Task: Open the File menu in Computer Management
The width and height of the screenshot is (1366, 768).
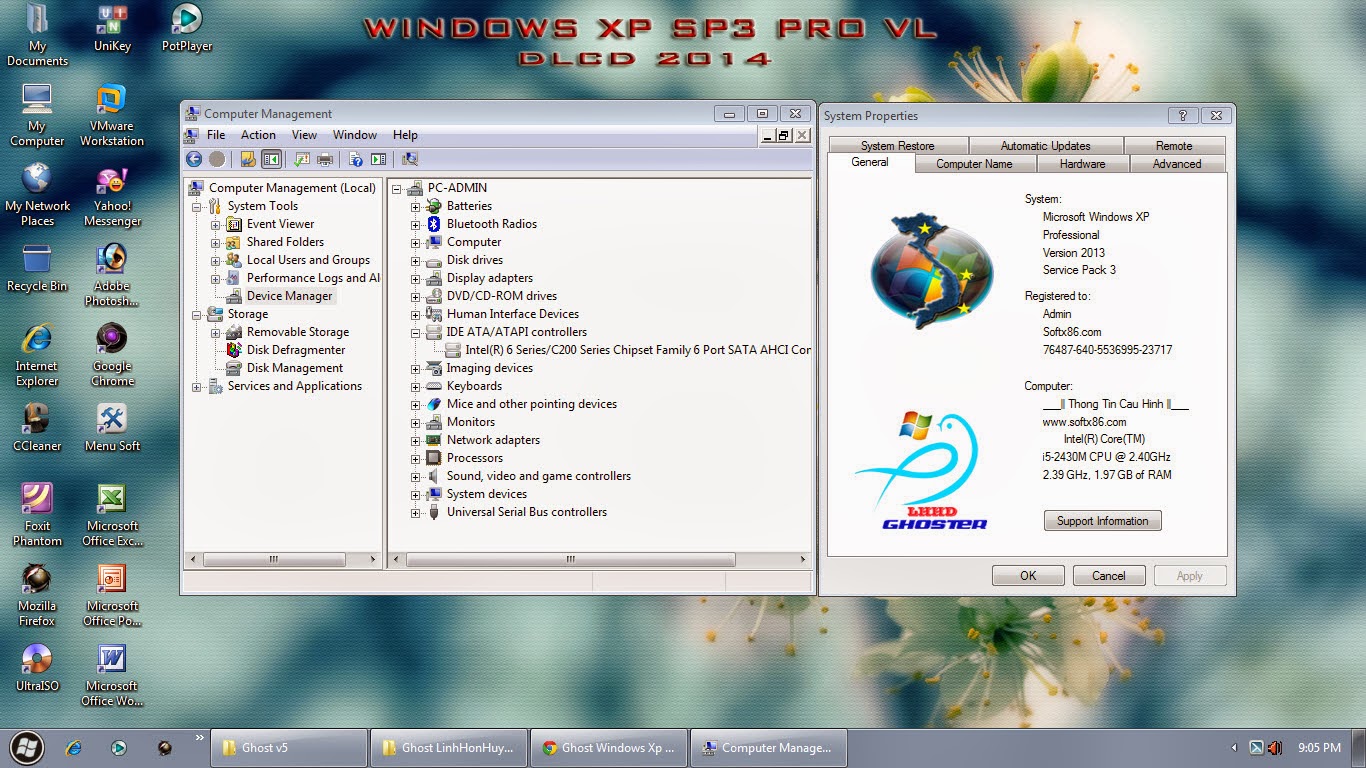Action: click(216, 135)
